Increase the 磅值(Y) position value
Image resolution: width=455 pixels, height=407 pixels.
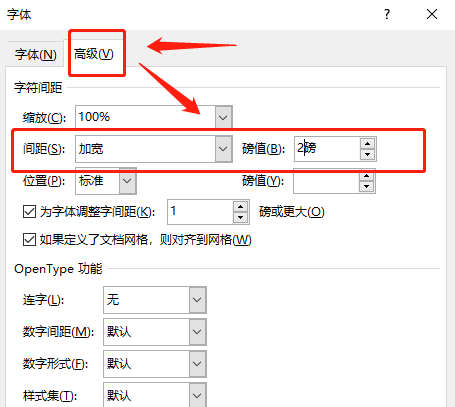point(367,176)
